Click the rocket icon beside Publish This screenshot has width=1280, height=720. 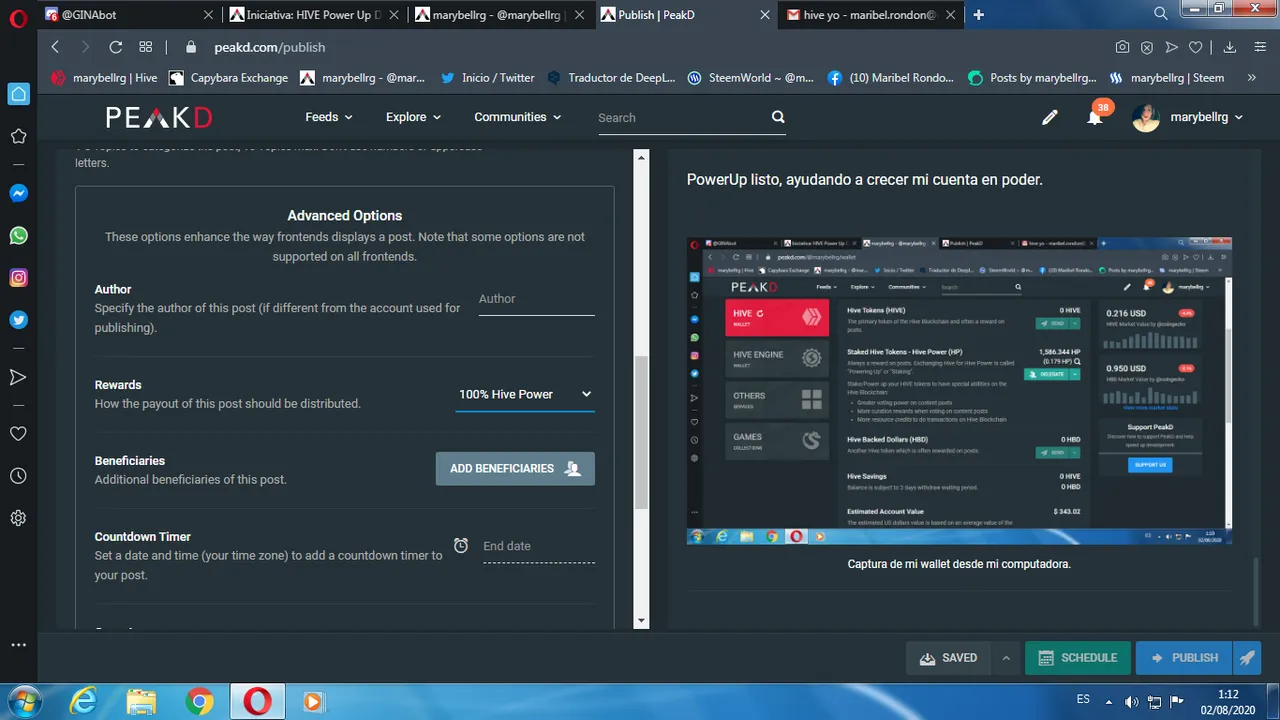[x=1246, y=658]
